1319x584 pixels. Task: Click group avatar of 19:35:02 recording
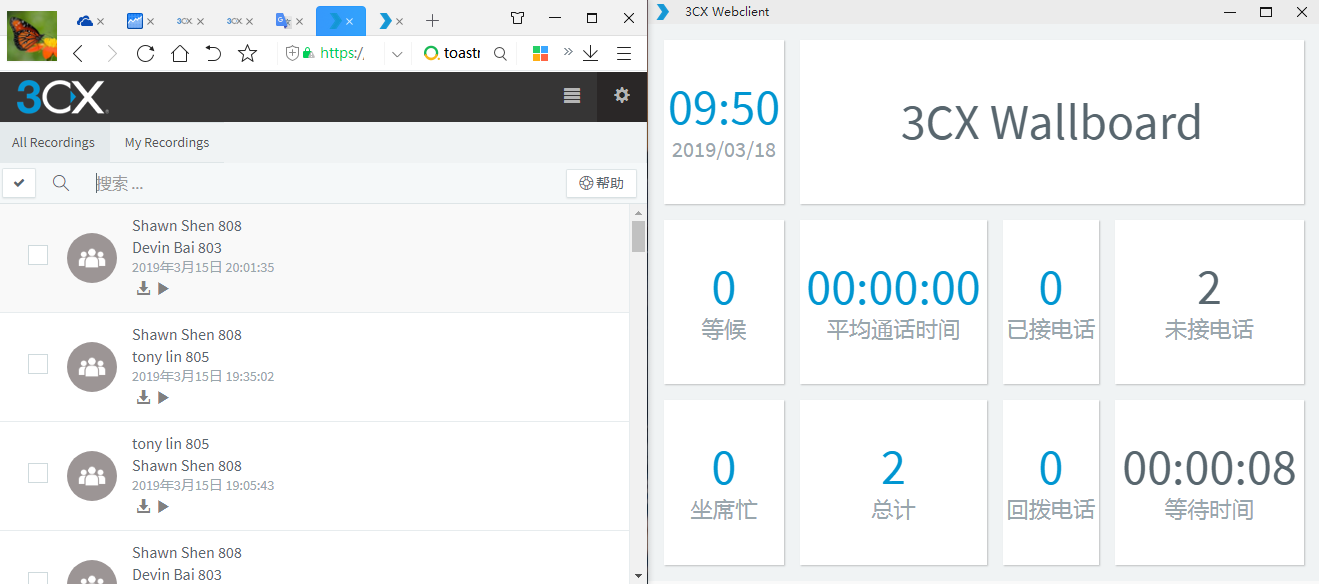click(92, 367)
